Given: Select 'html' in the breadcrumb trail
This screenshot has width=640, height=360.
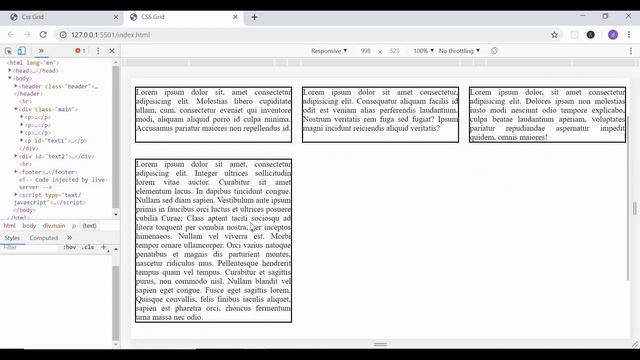Looking at the screenshot, I should [9, 226].
